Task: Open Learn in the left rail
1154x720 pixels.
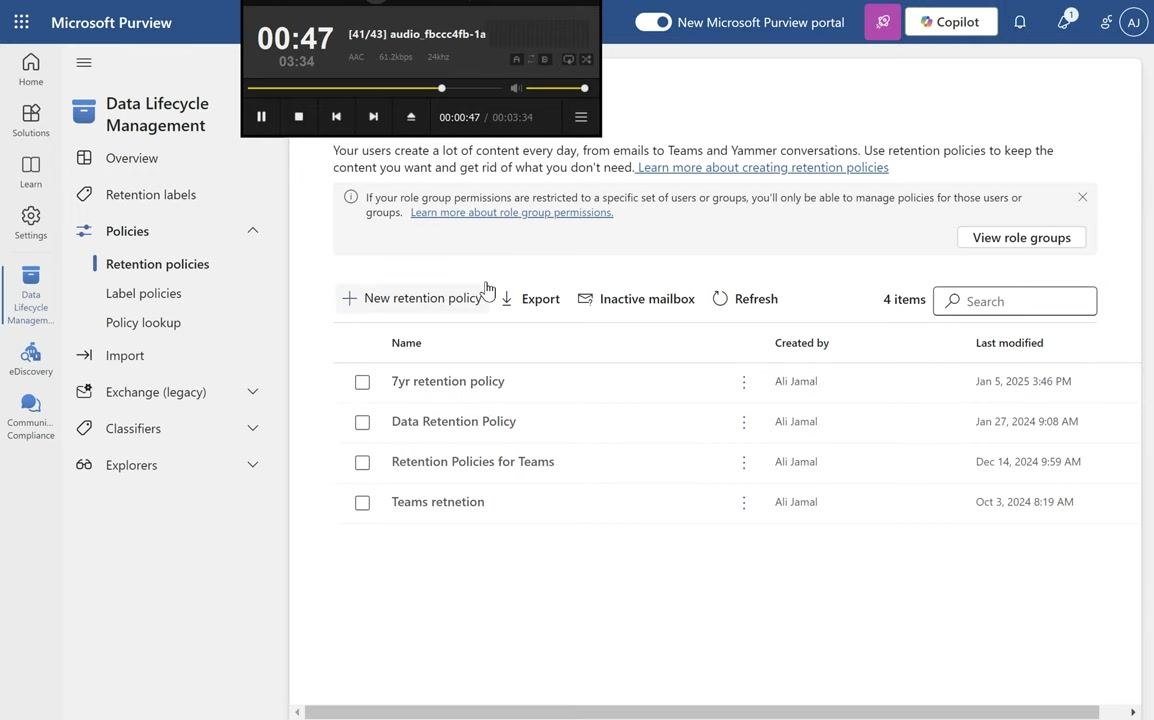Action: pyautogui.click(x=31, y=172)
